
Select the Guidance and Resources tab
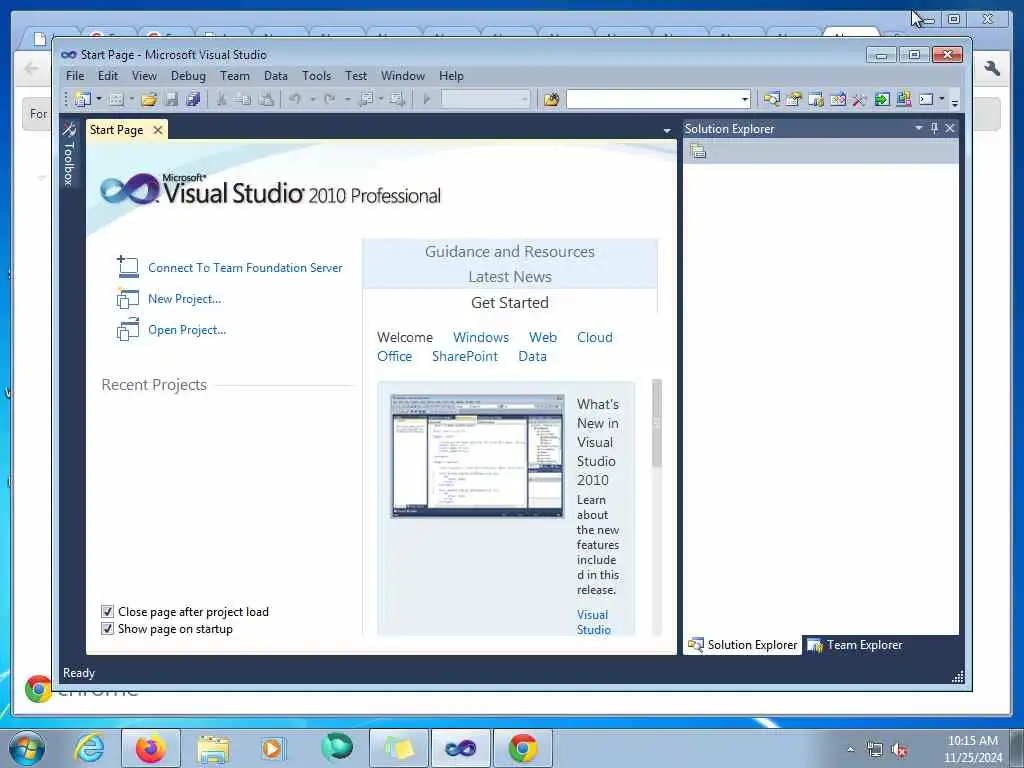point(509,251)
